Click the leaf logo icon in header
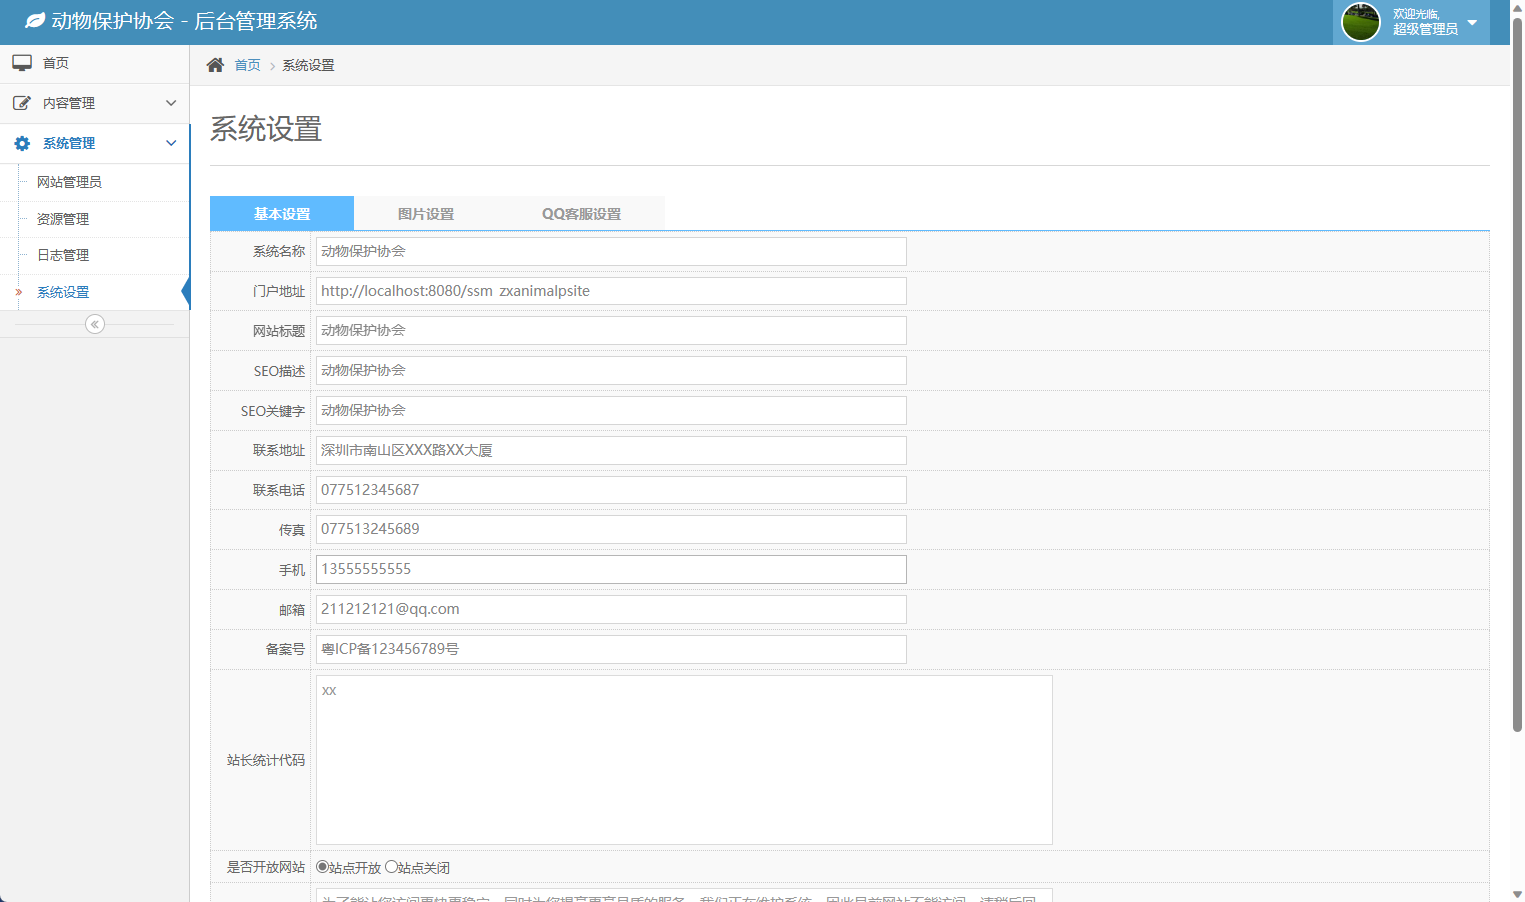1525x902 pixels. point(35,21)
